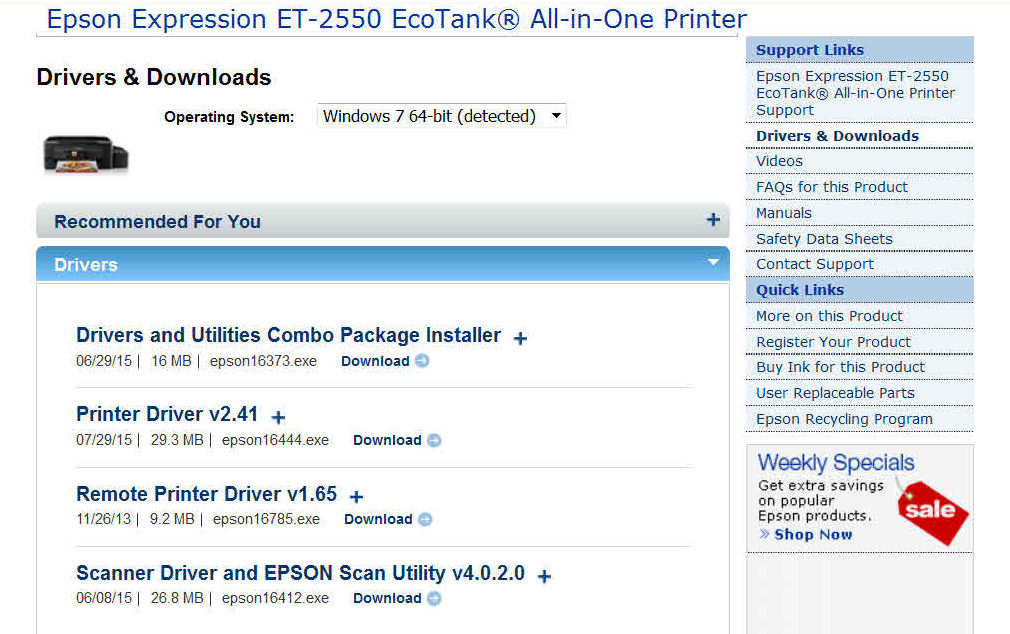The height and width of the screenshot is (634, 1010).
Task: Expand the Recommended For You section
Action: point(712,221)
